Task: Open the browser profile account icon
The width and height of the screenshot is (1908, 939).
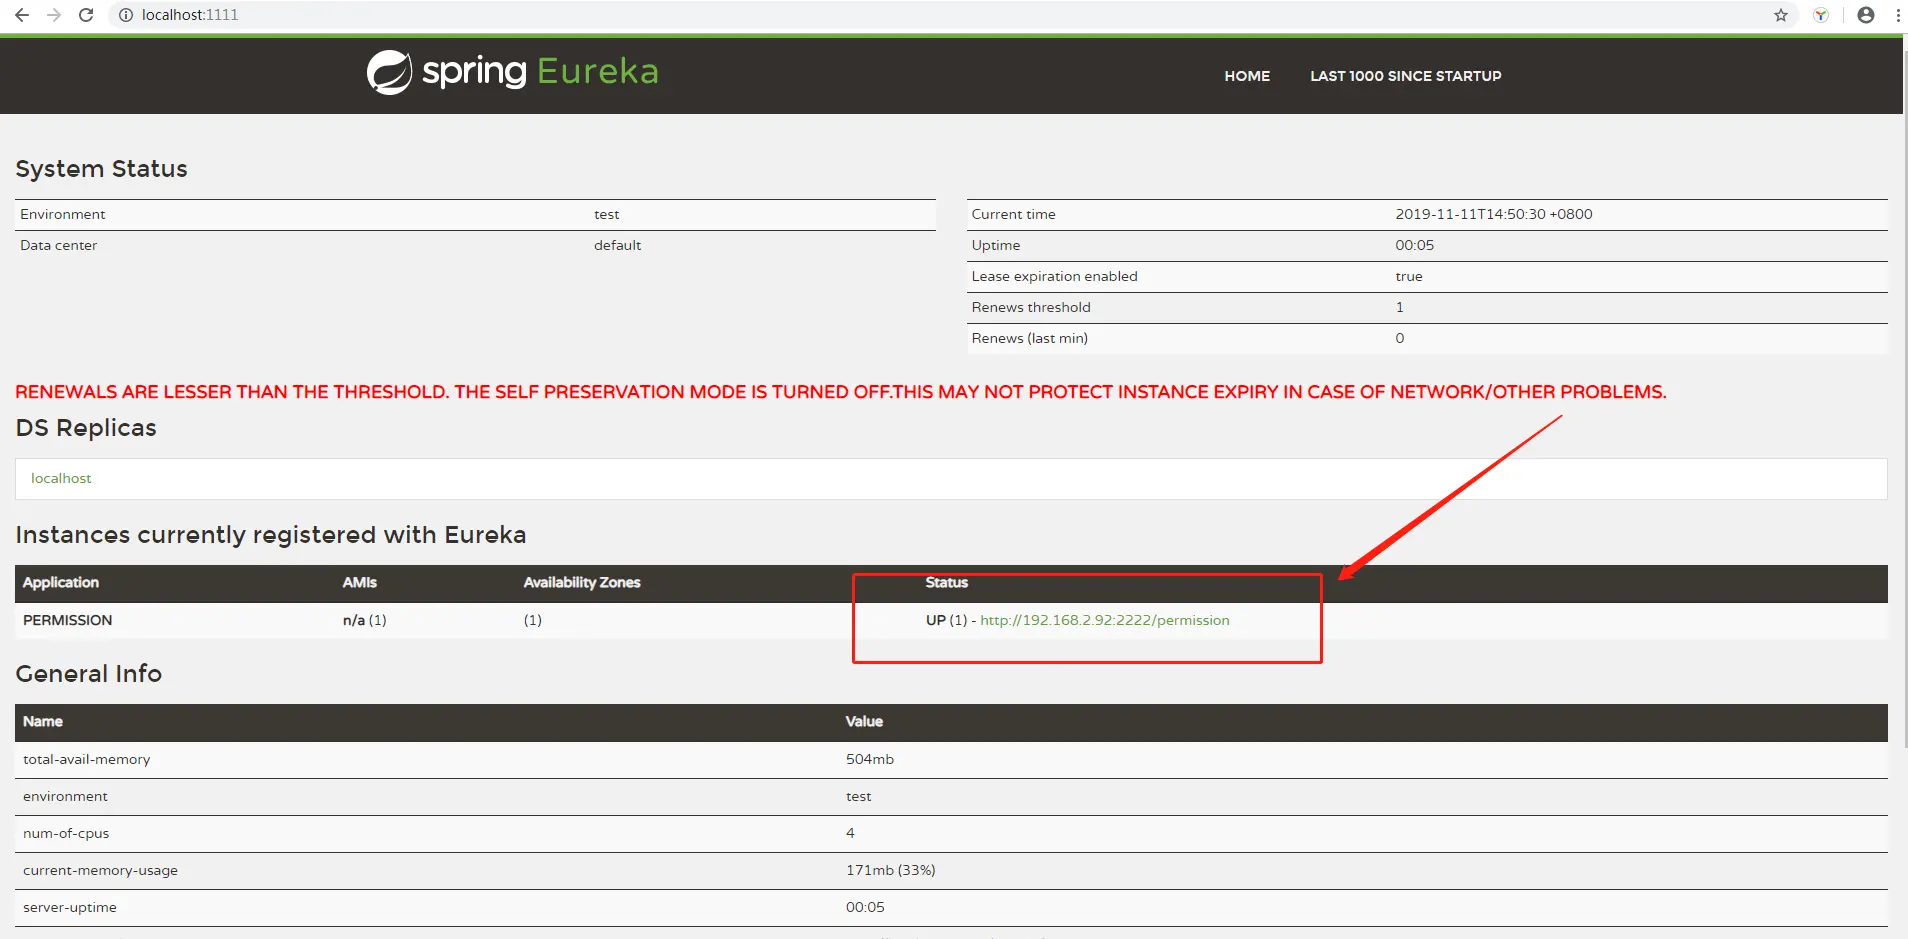Action: click(x=1866, y=15)
